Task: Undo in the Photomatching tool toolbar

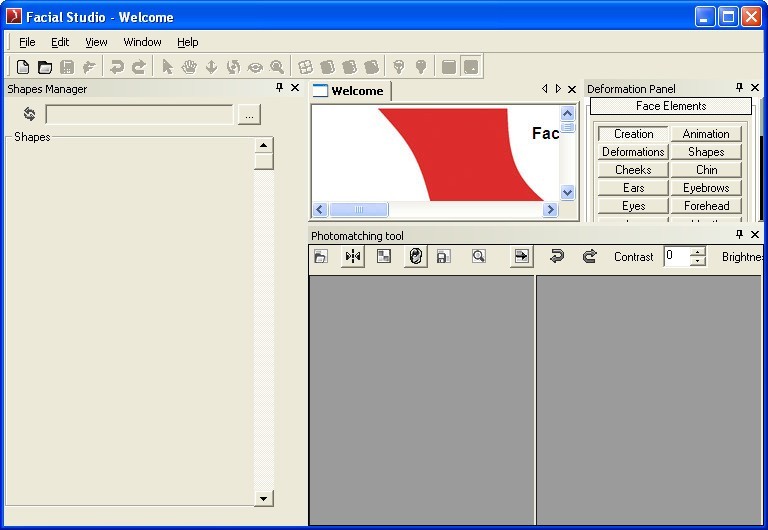Action: coord(557,256)
